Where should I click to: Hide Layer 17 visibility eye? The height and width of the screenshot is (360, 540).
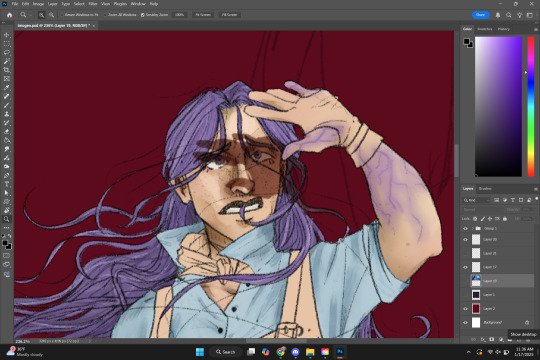pyautogui.click(x=465, y=267)
